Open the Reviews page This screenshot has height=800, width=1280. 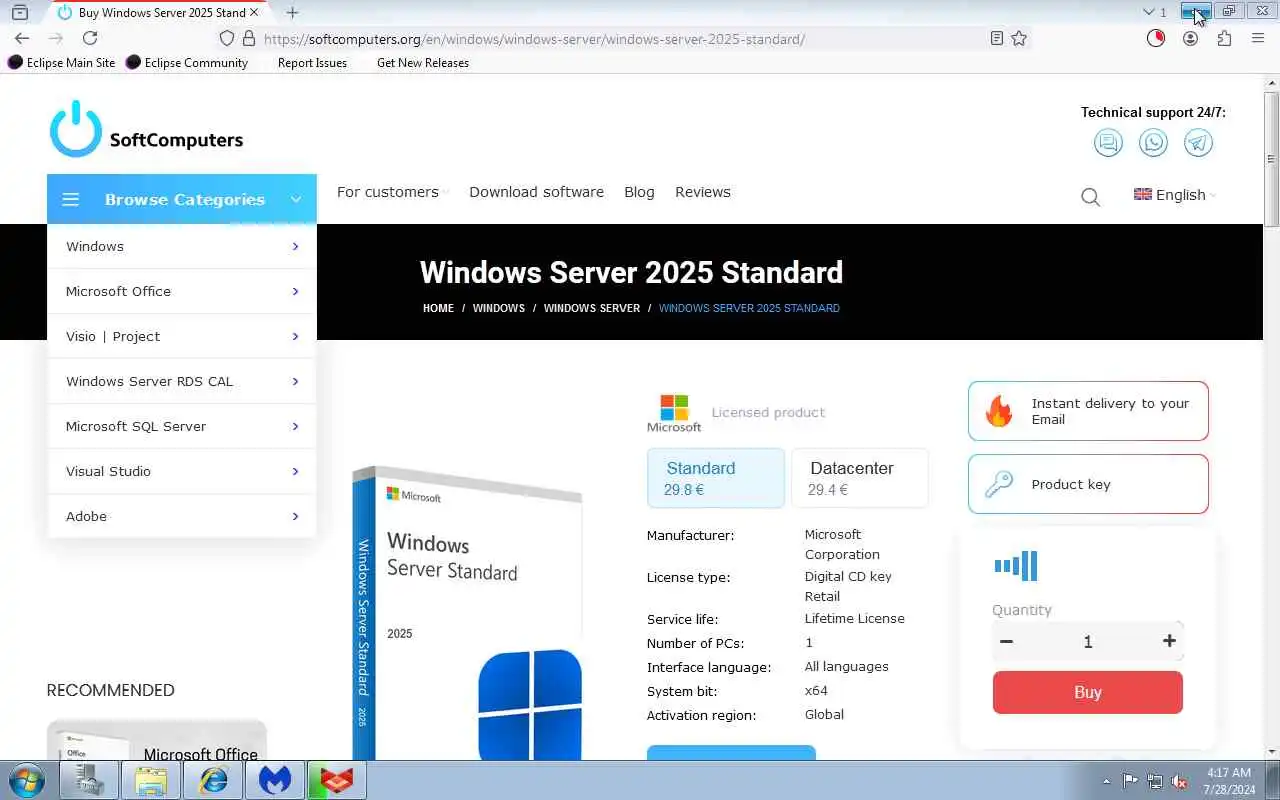coord(703,192)
